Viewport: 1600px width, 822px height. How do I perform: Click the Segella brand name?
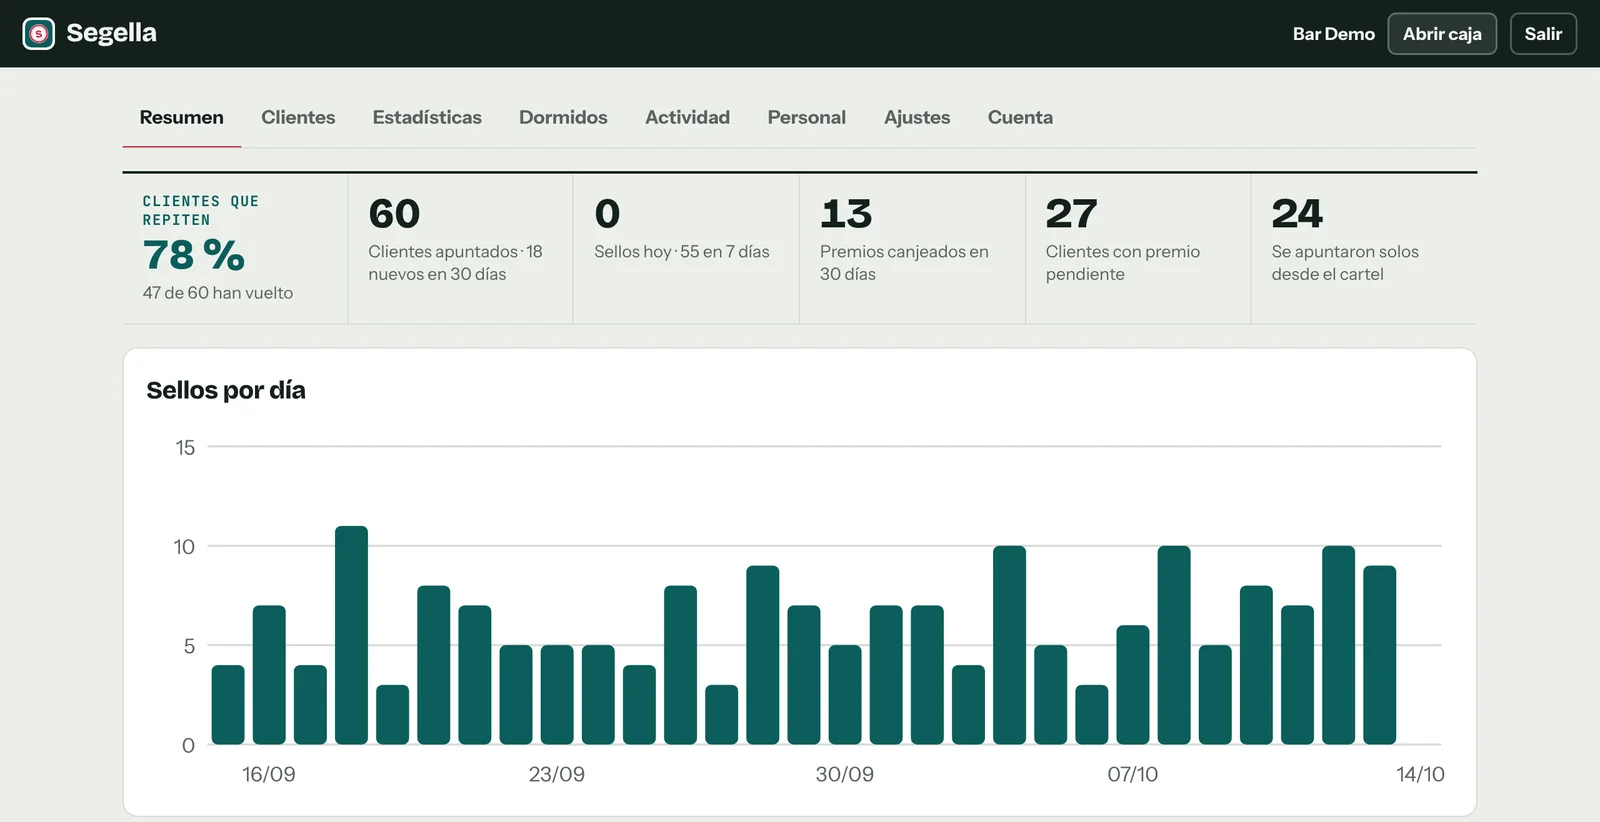click(x=112, y=33)
